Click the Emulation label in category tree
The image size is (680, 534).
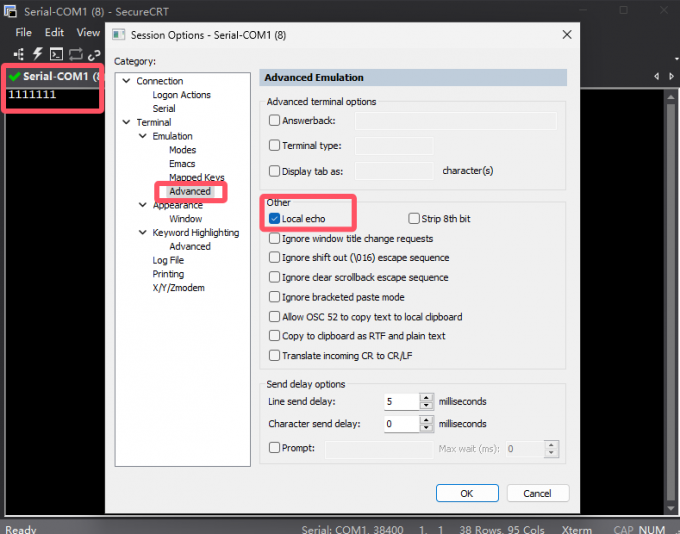coord(172,136)
